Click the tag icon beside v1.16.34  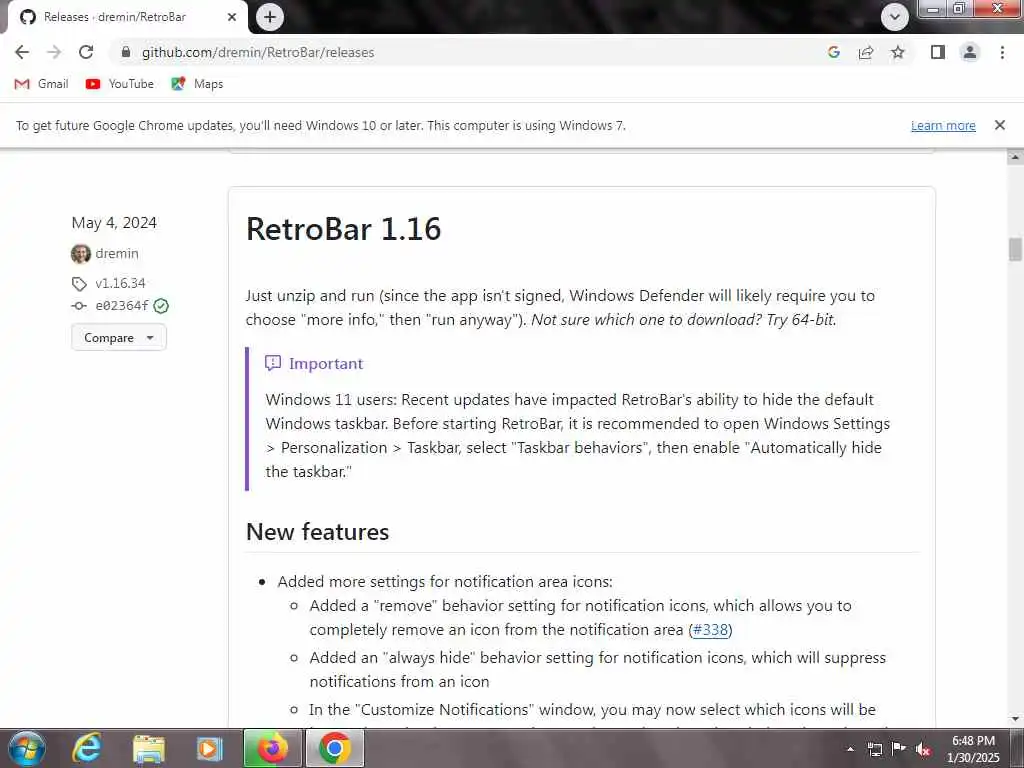point(79,283)
